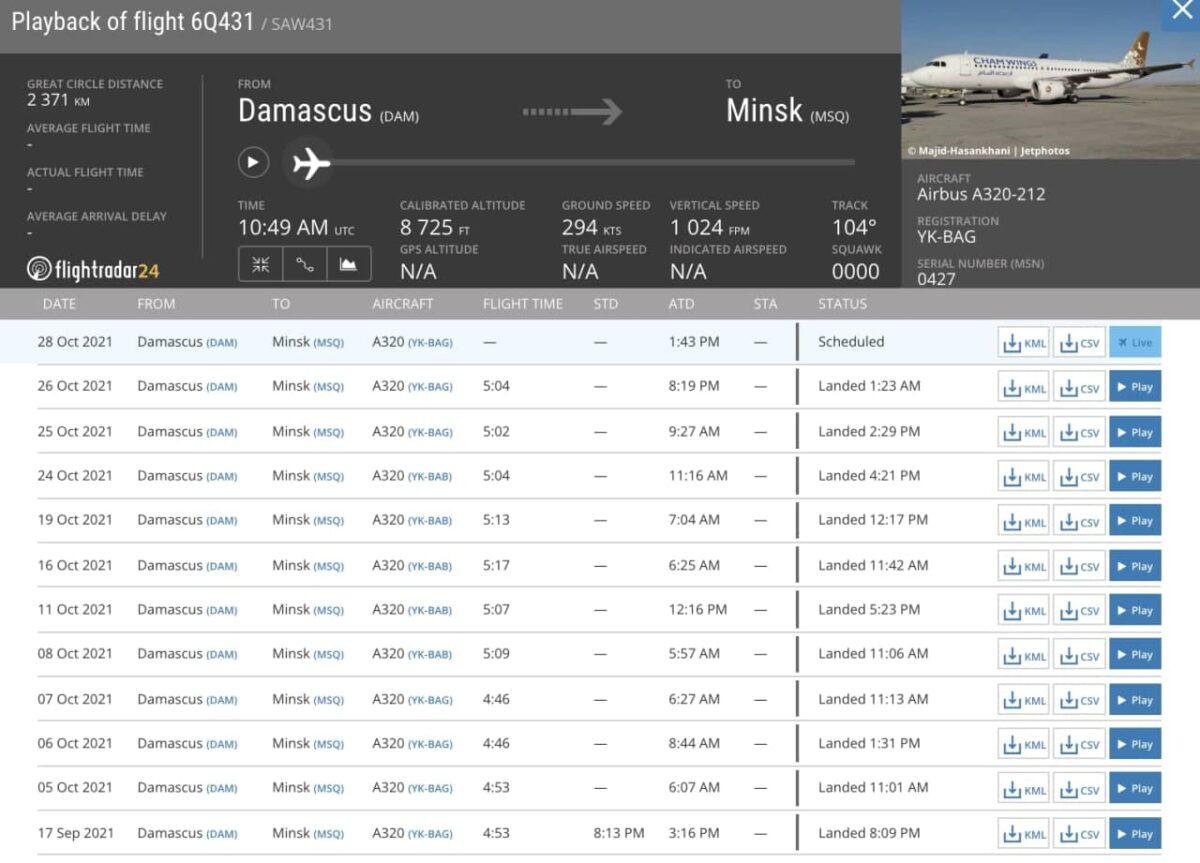Click the airplane marker on playback timeline
This screenshot has height=863, width=1200.
coord(309,162)
